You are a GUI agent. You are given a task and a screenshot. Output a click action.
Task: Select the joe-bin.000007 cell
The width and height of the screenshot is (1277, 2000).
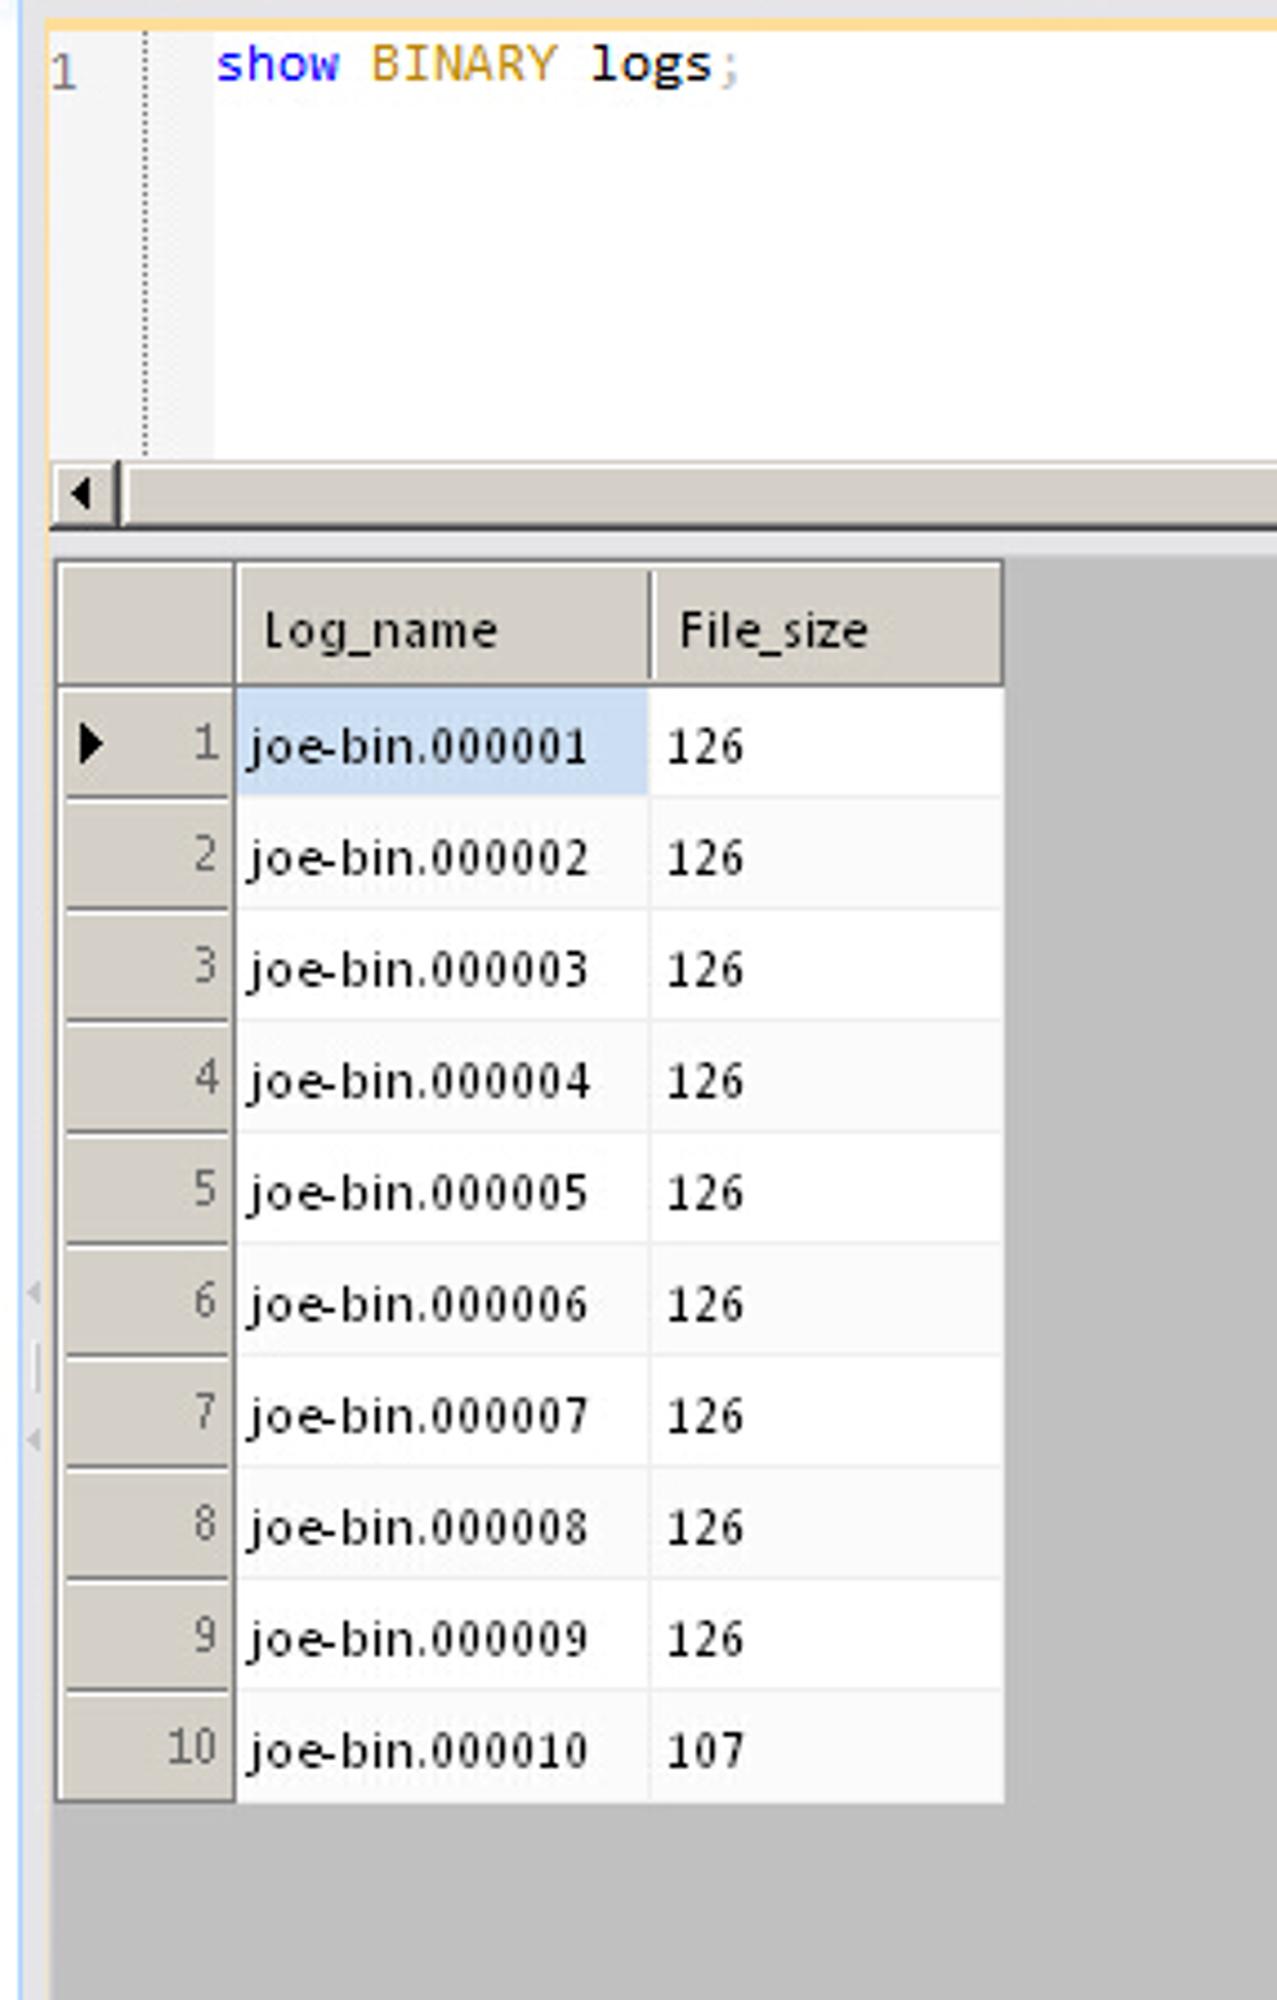click(442, 1413)
